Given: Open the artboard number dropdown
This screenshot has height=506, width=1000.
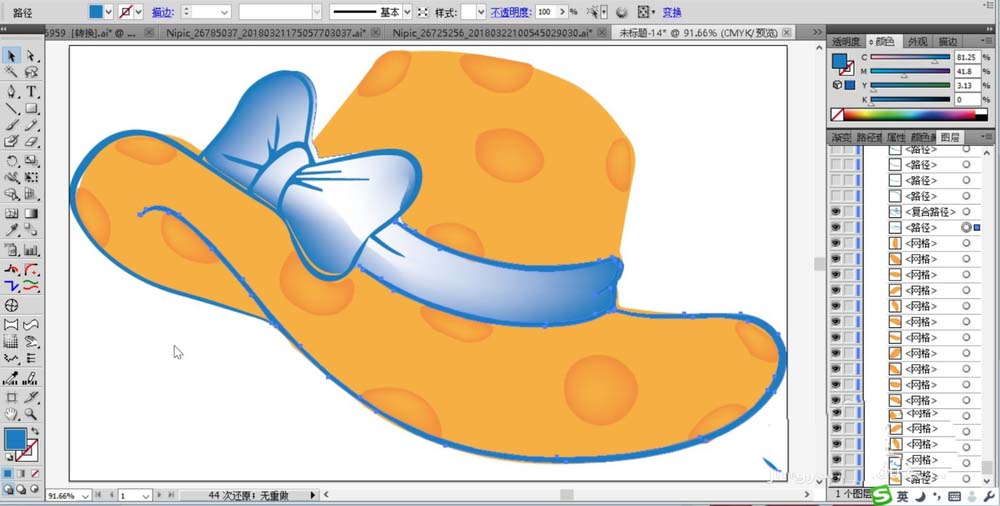Looking at the screenshot, I should (x=145, y=495).
